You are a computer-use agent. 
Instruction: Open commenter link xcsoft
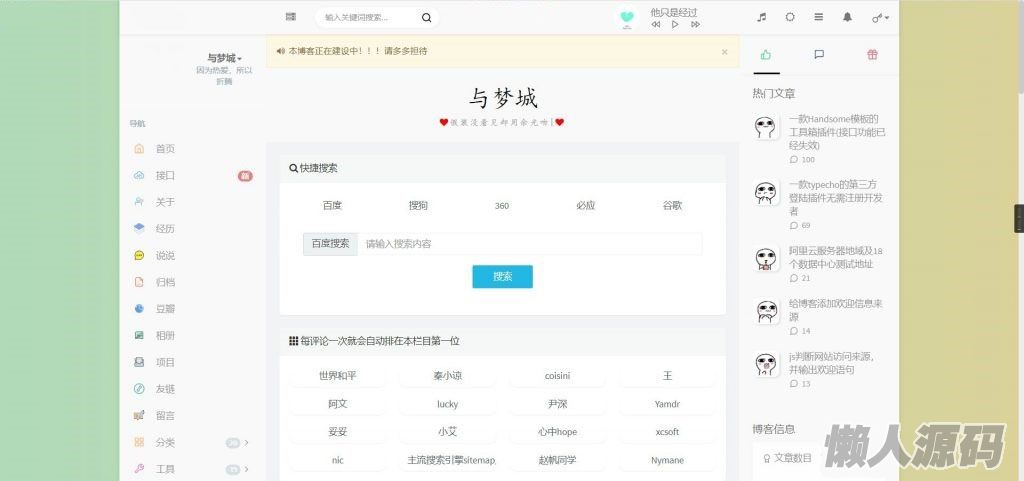click(667, 432)
